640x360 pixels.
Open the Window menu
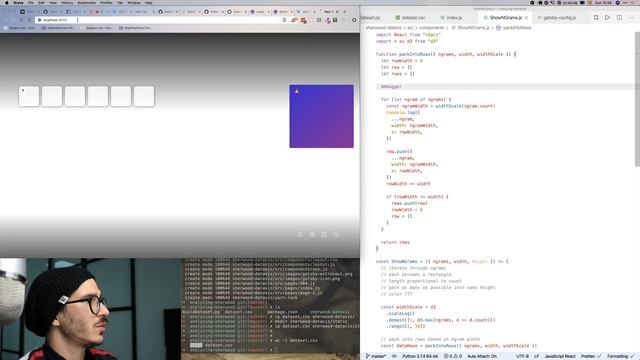point(134,2)
